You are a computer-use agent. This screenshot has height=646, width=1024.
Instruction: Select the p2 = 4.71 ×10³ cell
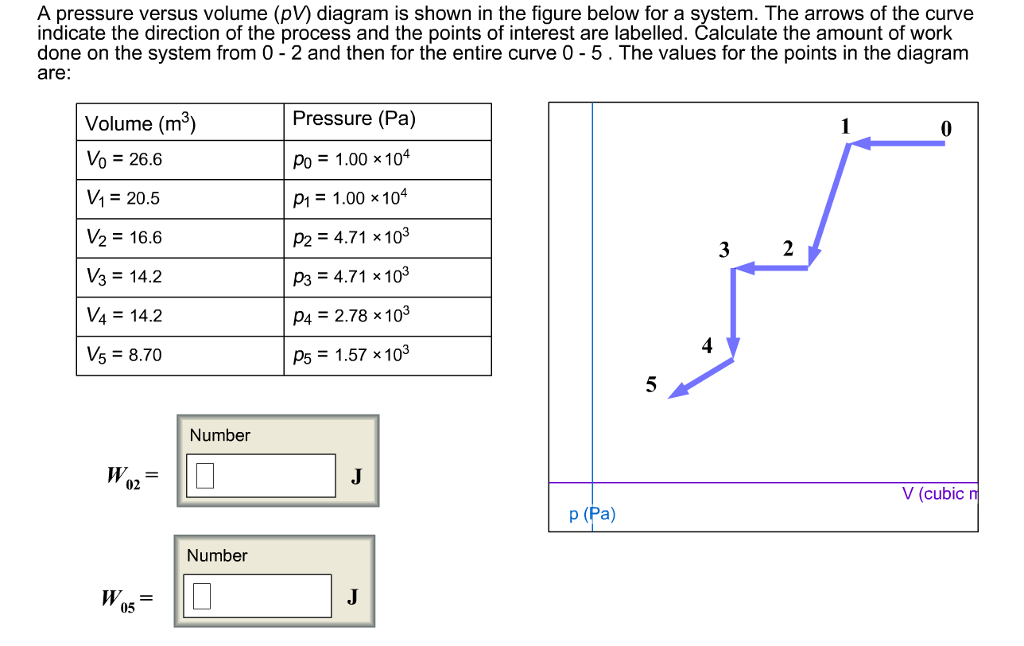[388, 238]
